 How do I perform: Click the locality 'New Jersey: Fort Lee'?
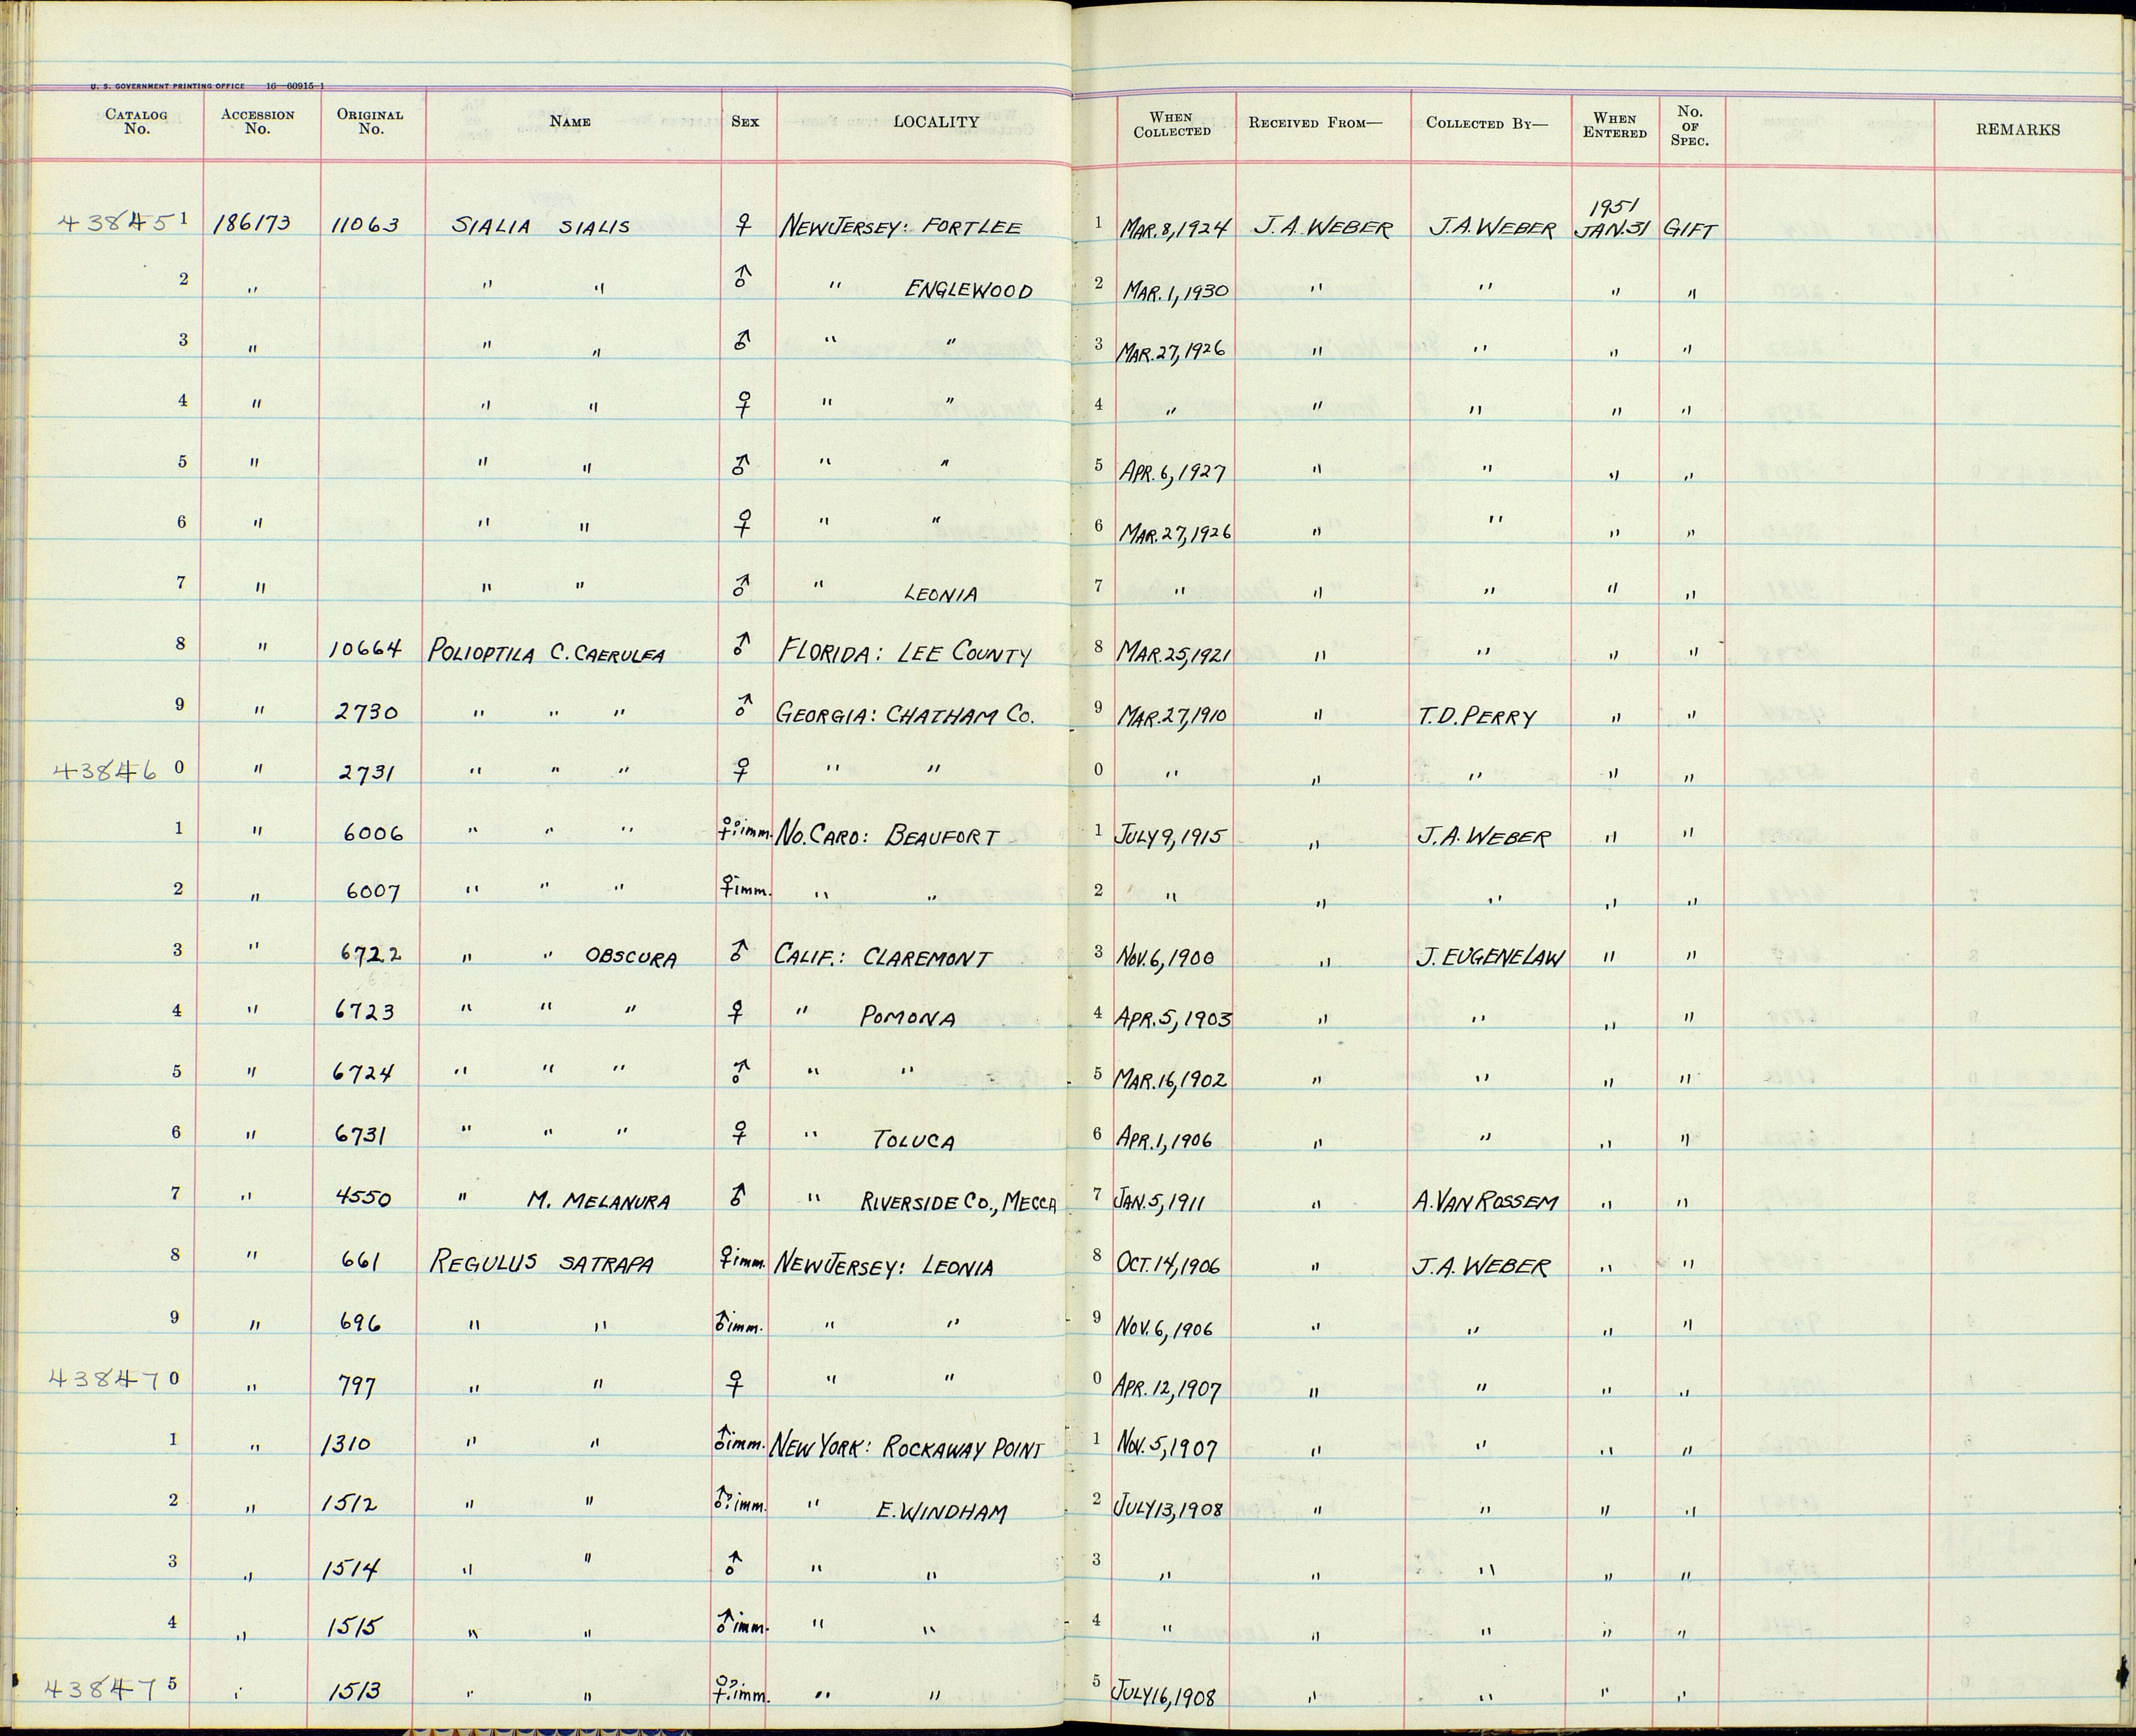(902, 228)
